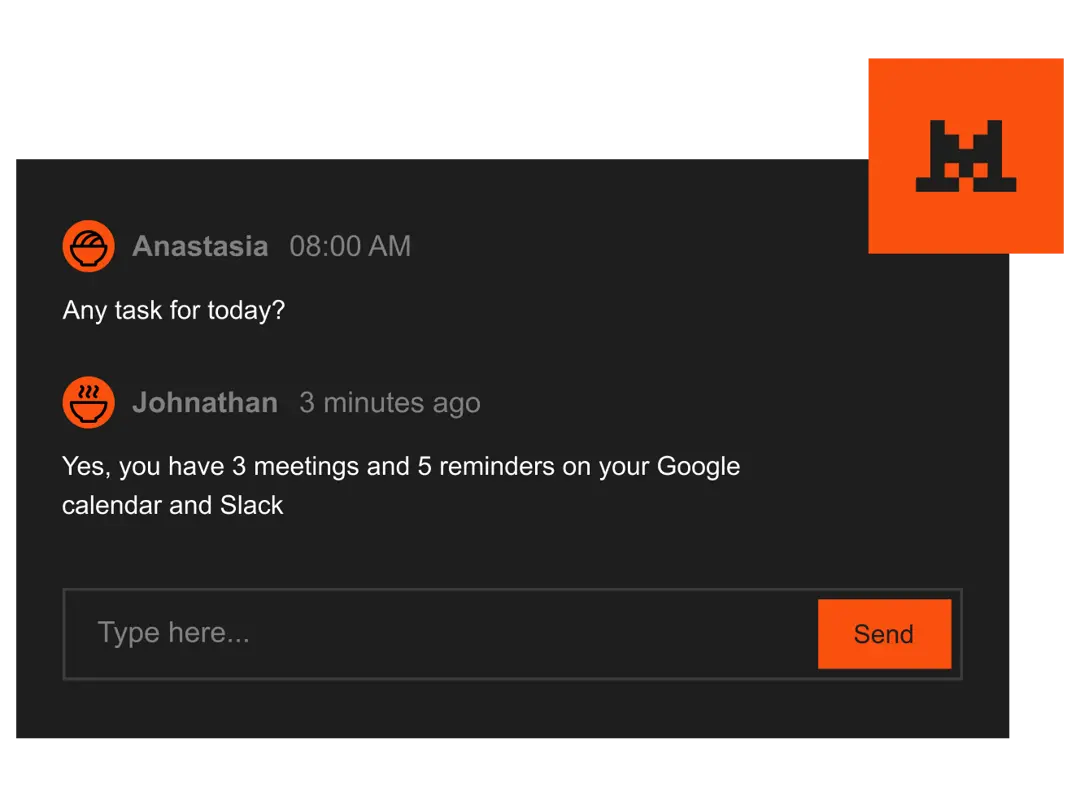
Task: Click the '3 minutes ago' timestamp
Action: [x=389, y=402]
